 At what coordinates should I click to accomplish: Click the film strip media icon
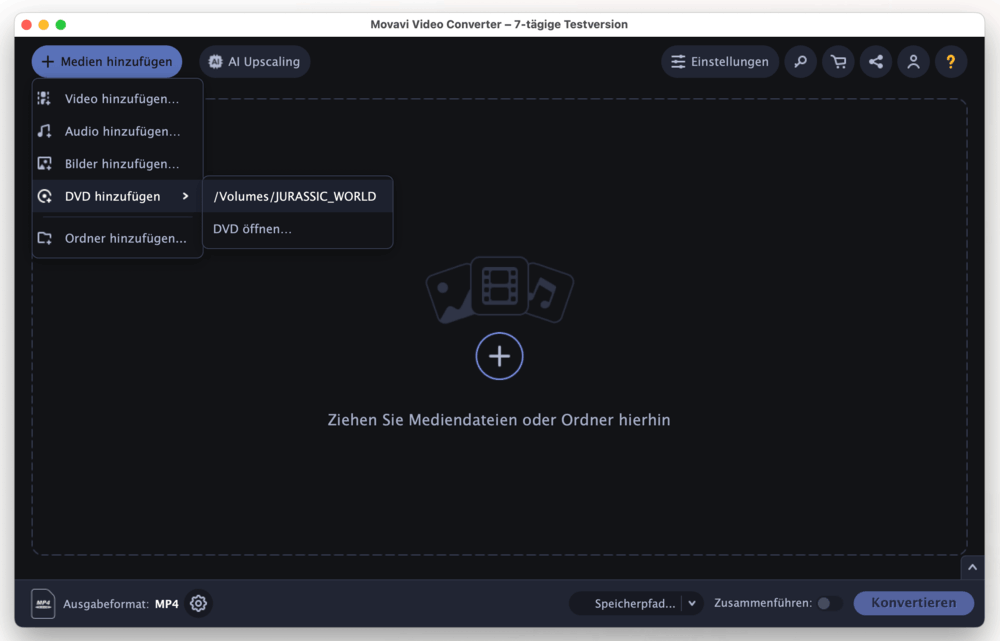pyautogui.click(x=499, y=286)
